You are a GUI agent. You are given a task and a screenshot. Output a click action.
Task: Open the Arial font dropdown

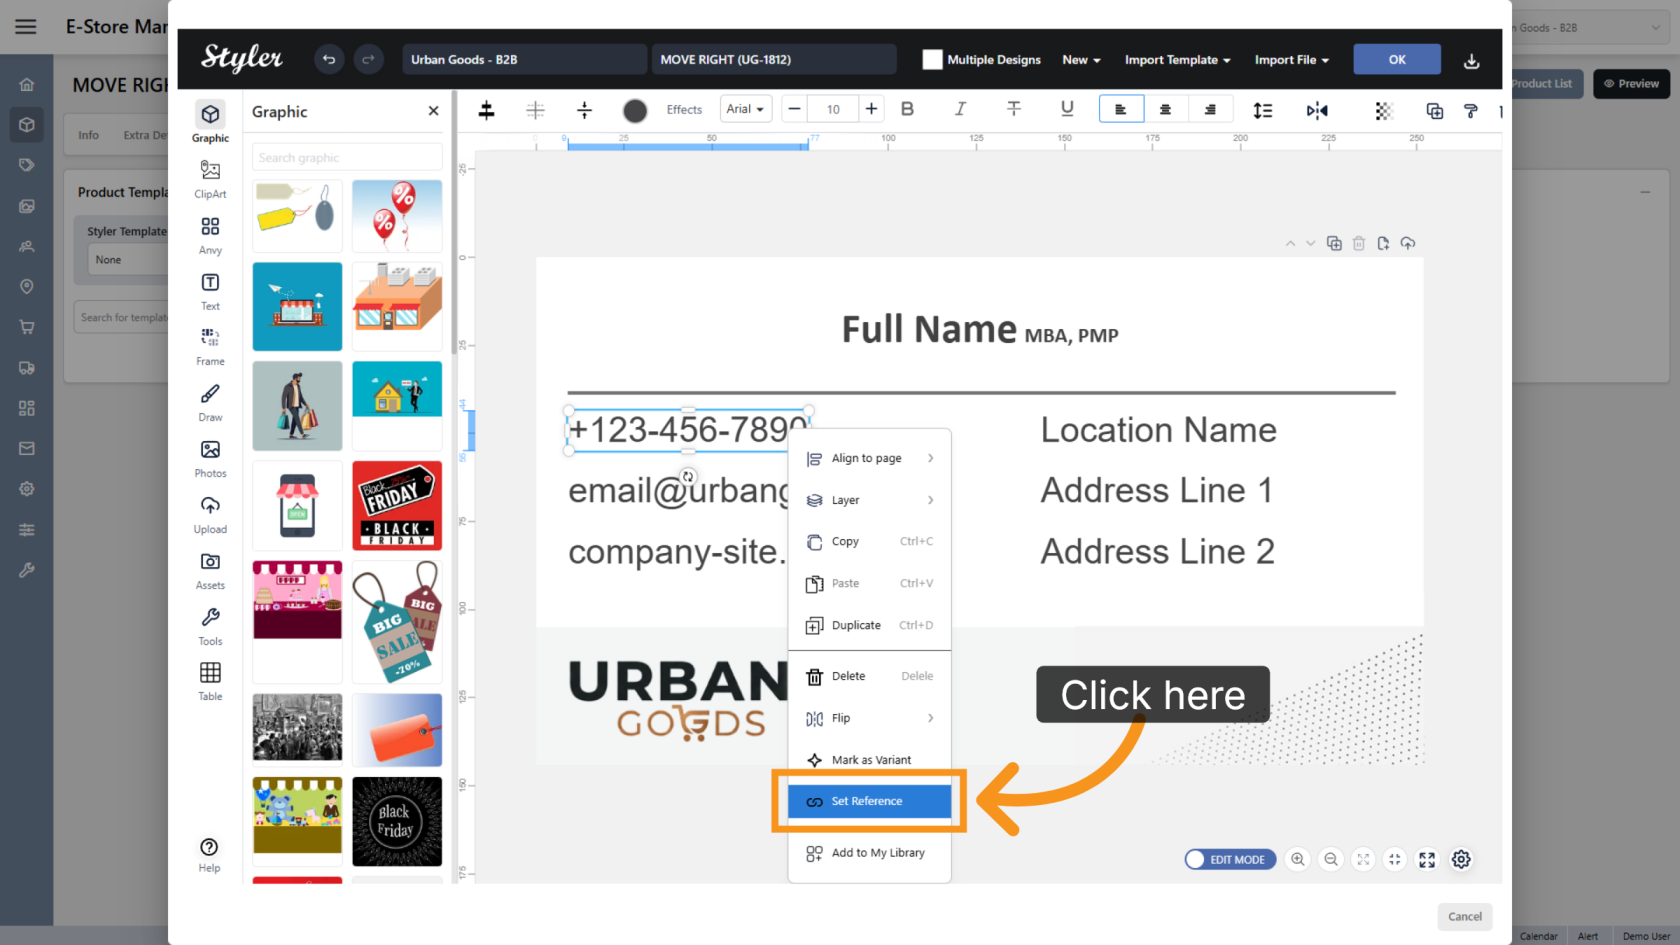(745, 109)
